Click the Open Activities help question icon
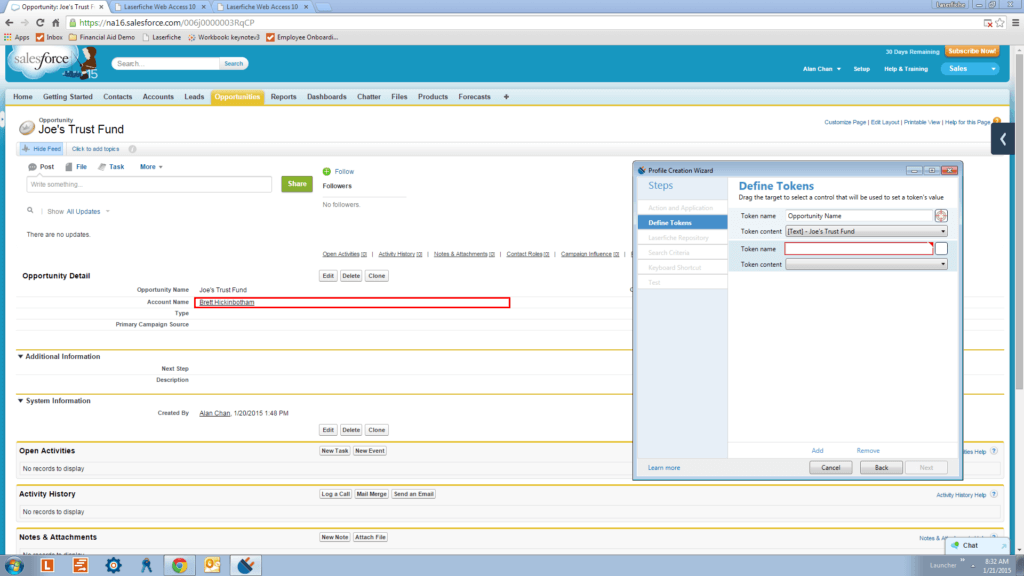The image size is (1024, 576). coord(993,451)
